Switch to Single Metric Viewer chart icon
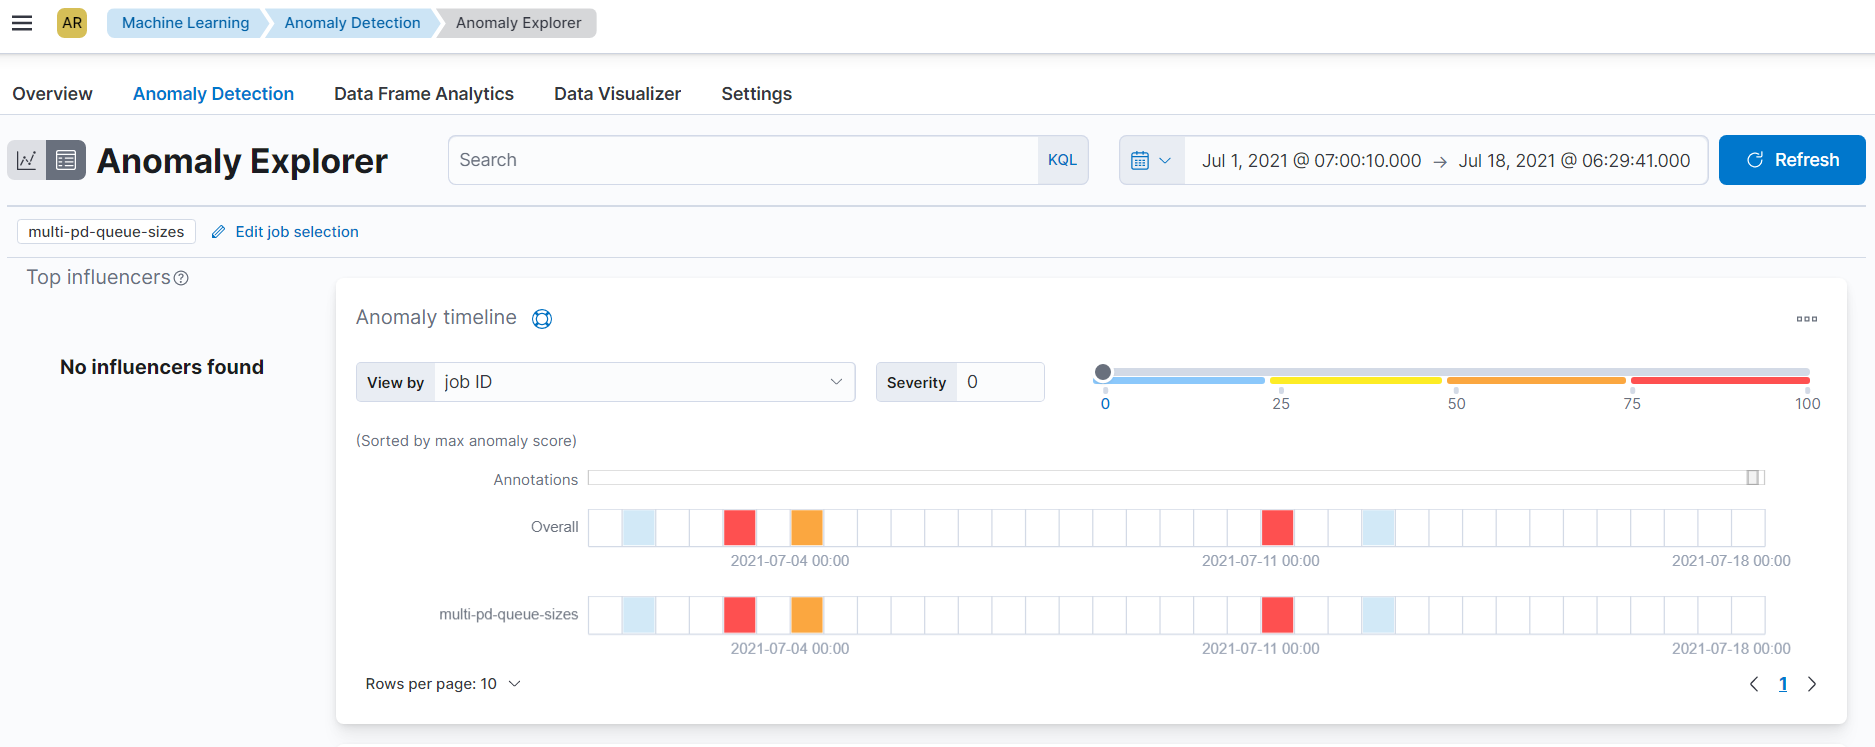The height and width of the screenshot is (747, 1875). pos(27,160)
